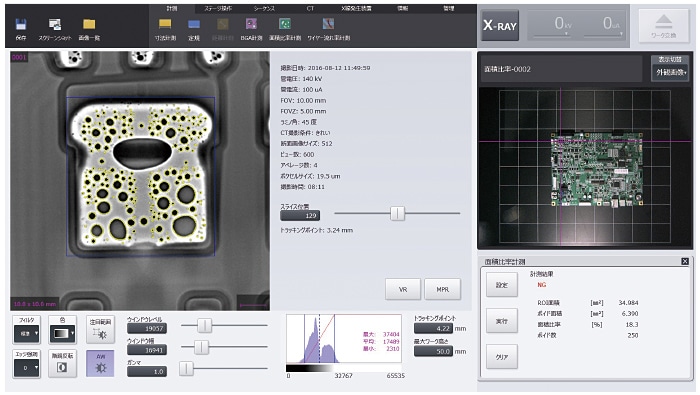
Task: Select the yellow dimension measurement tool
Action: [165, 24]
